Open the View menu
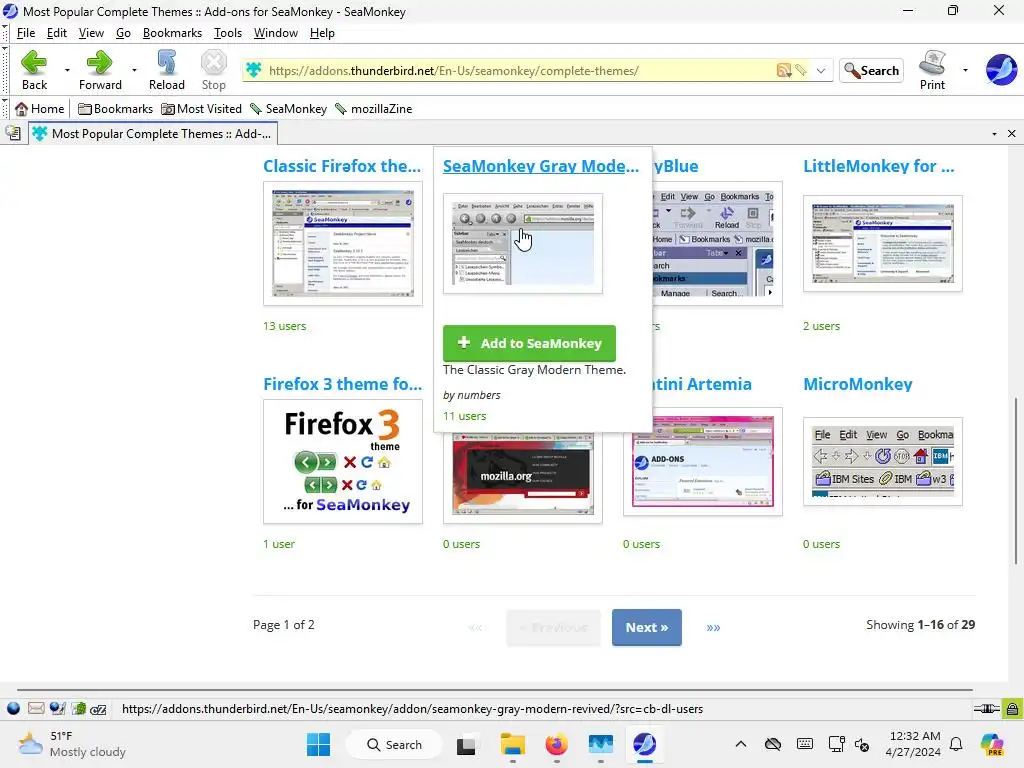 [x=91, y=33]
